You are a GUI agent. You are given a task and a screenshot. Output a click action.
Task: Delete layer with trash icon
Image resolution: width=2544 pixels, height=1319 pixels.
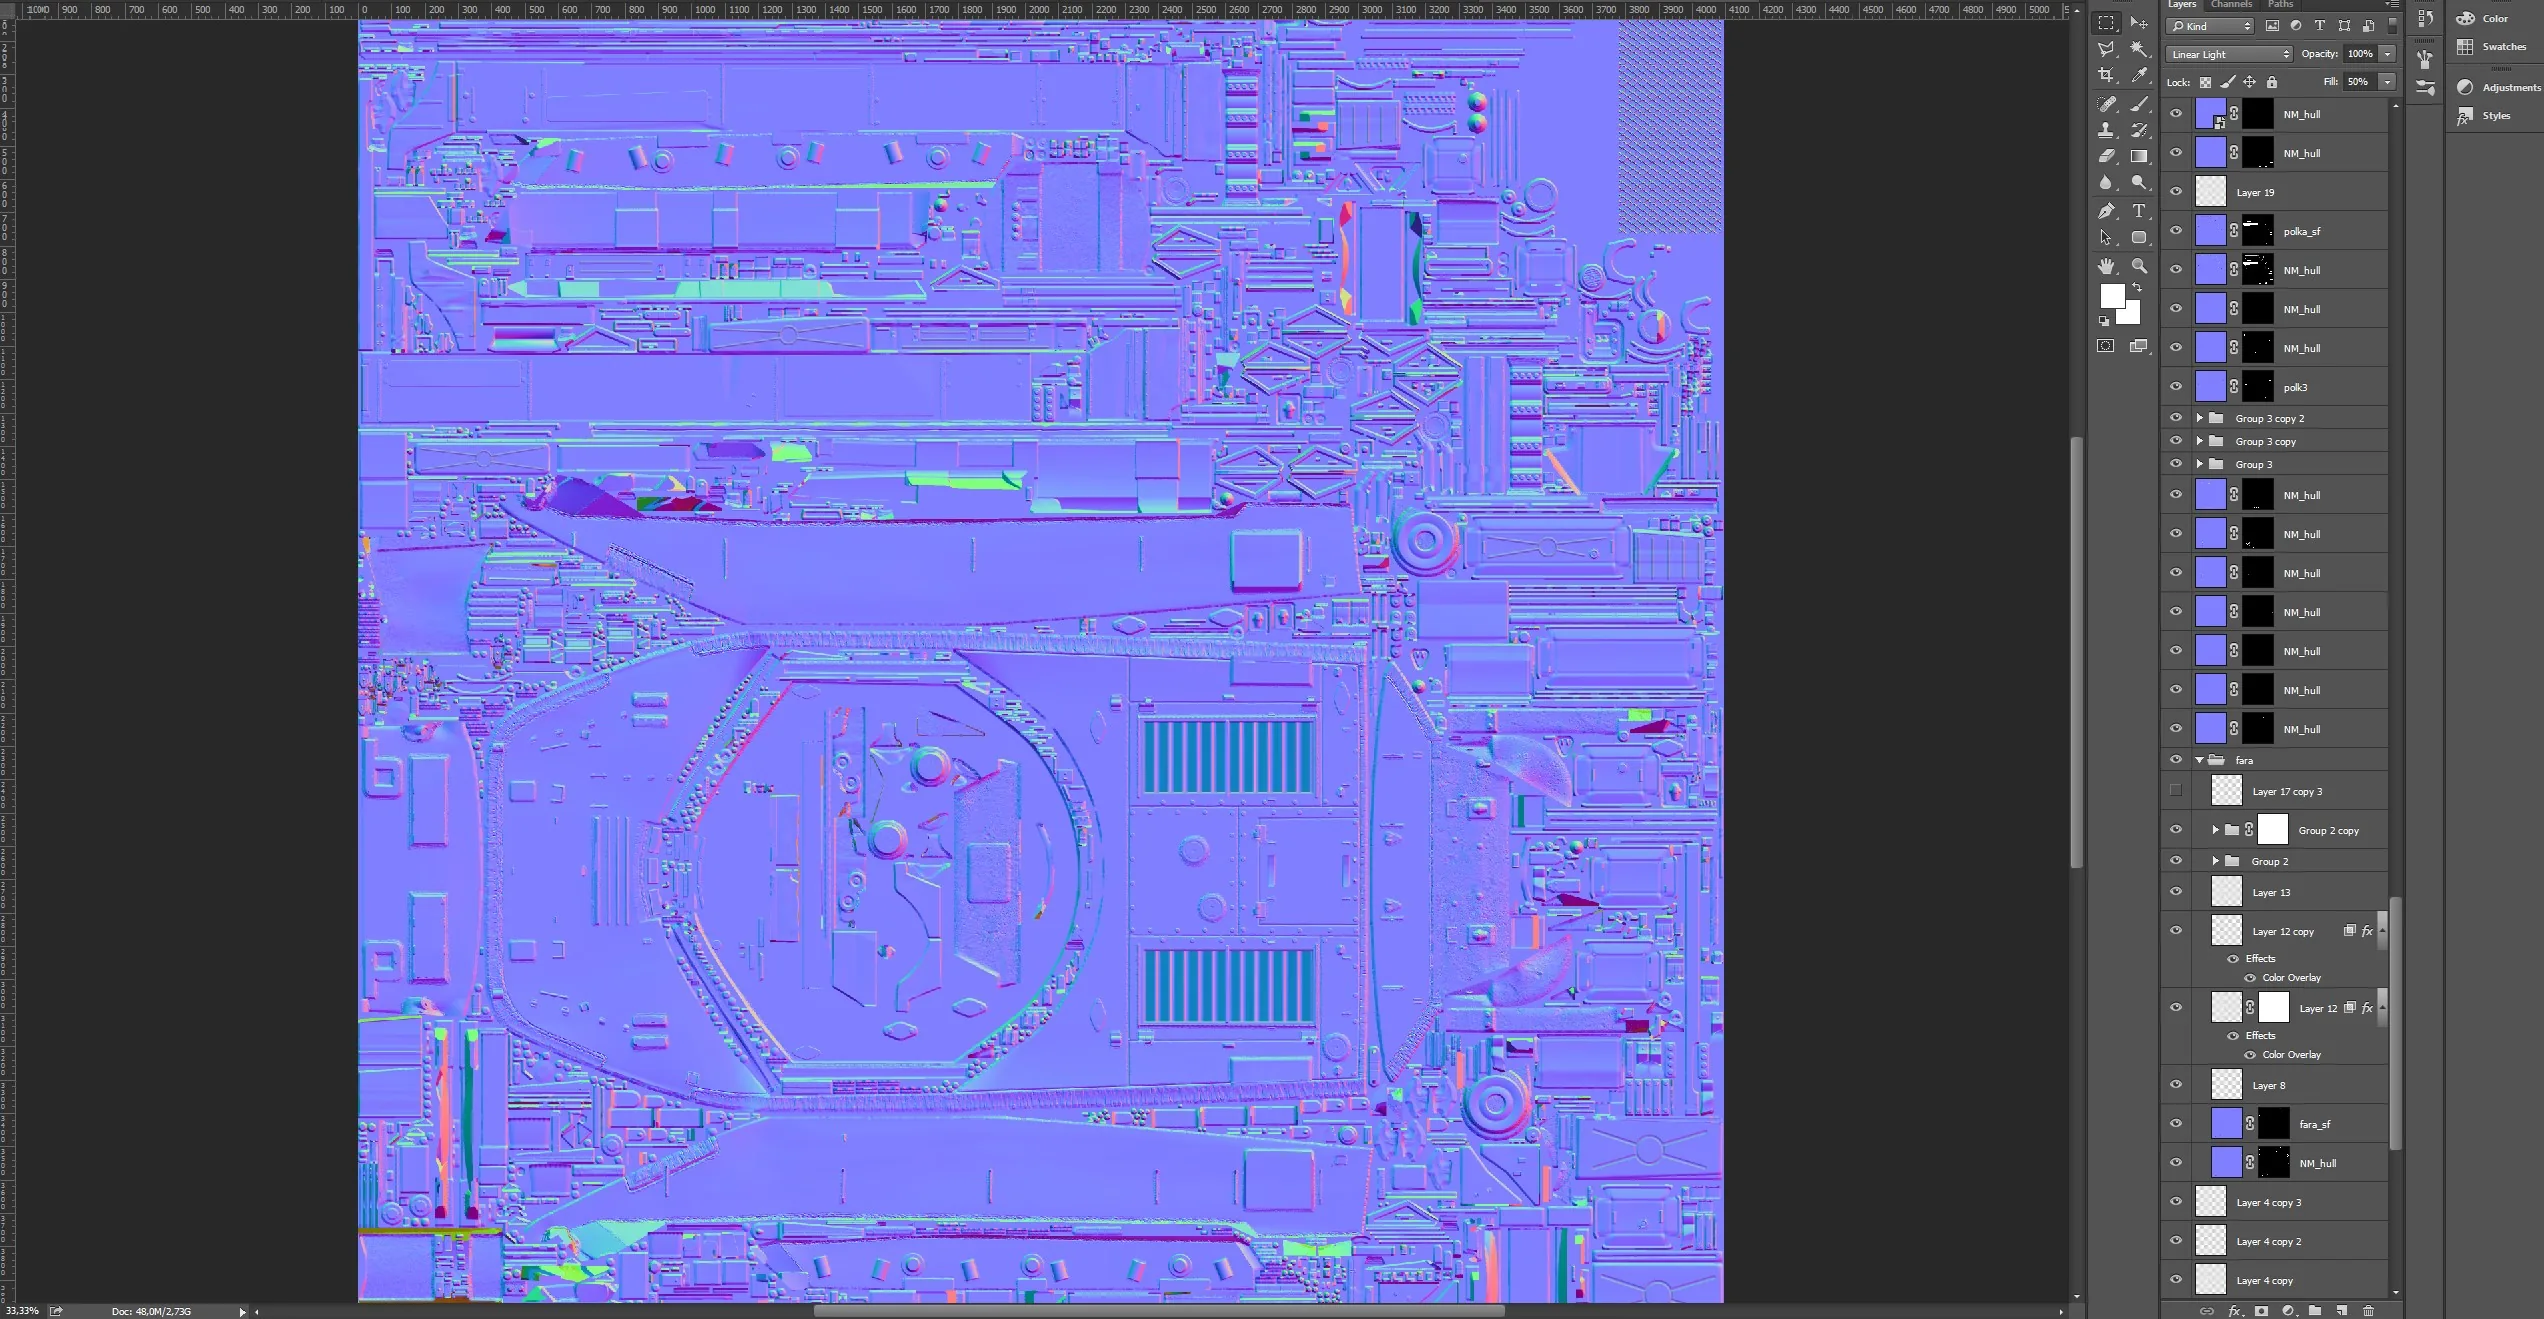click(2368, 1311)
